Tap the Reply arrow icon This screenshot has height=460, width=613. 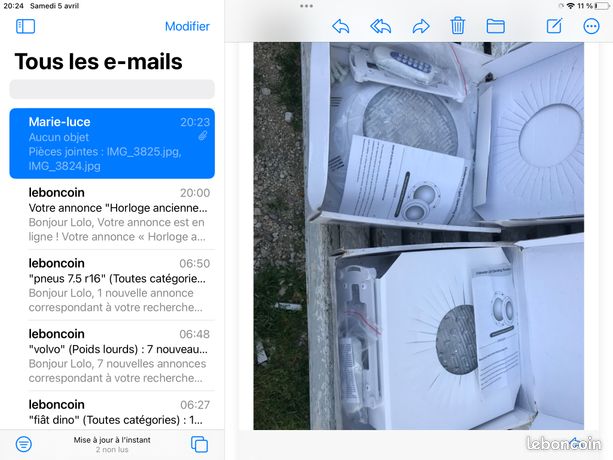[x=341, y=26]
